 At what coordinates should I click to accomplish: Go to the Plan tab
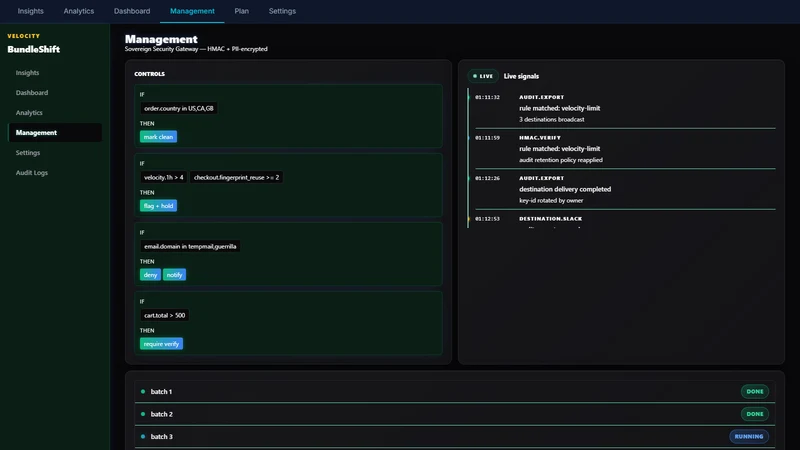241,11
